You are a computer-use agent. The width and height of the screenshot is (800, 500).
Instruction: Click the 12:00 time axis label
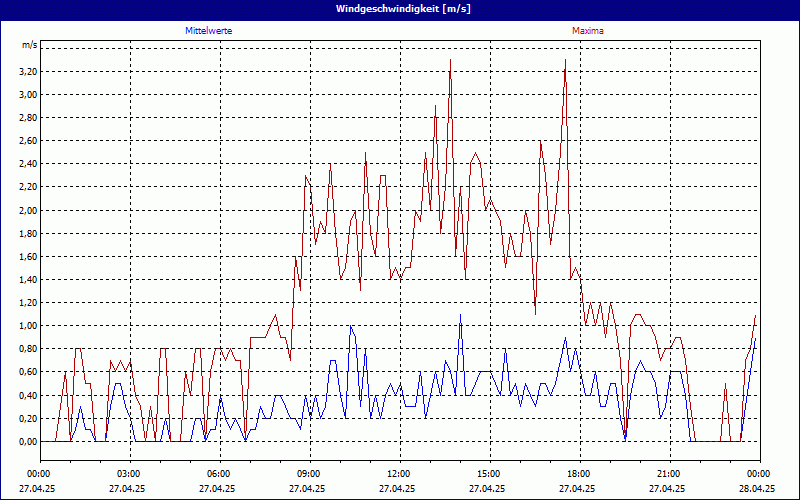coord(401,474)
